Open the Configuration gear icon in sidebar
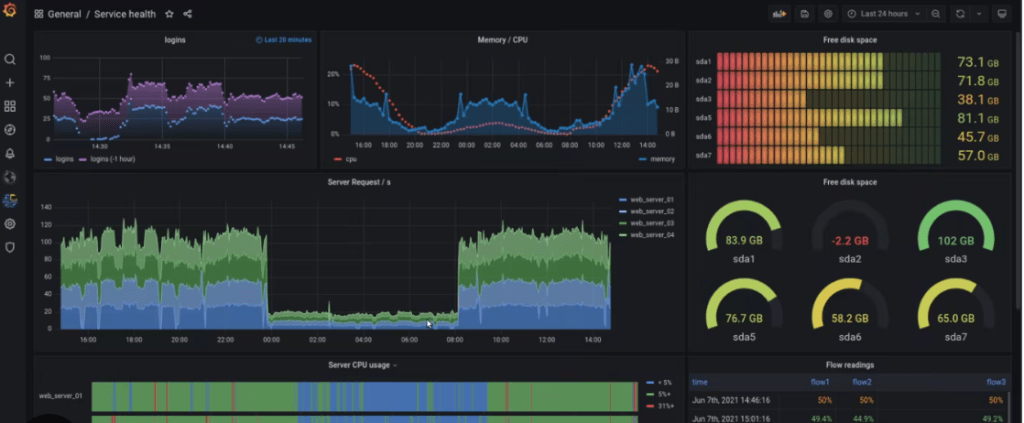The image size is (1024, 423). coord(10,224)
